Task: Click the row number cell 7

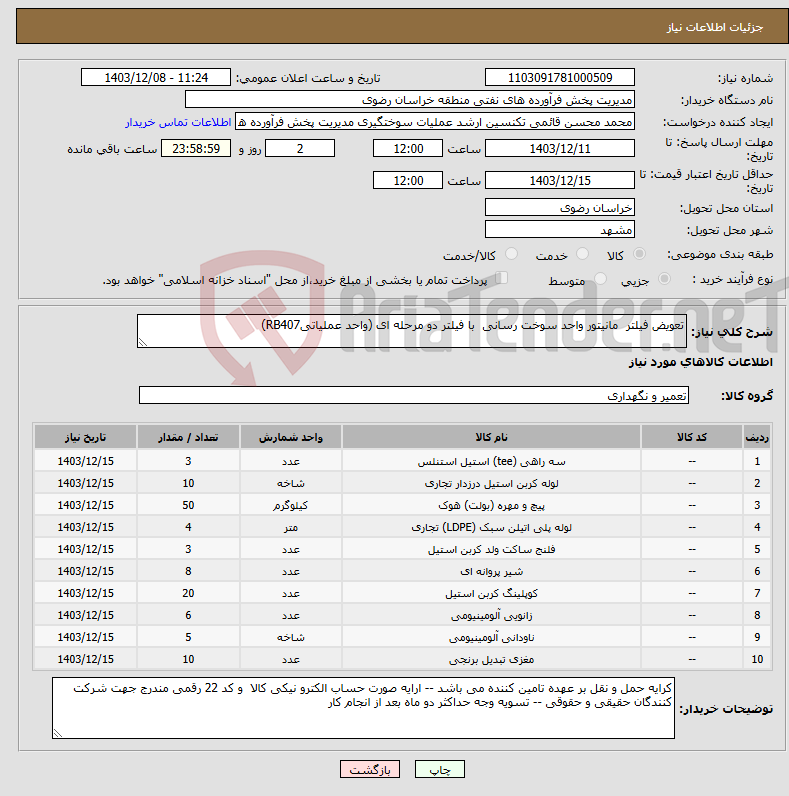Action: [x=757, y=593]
